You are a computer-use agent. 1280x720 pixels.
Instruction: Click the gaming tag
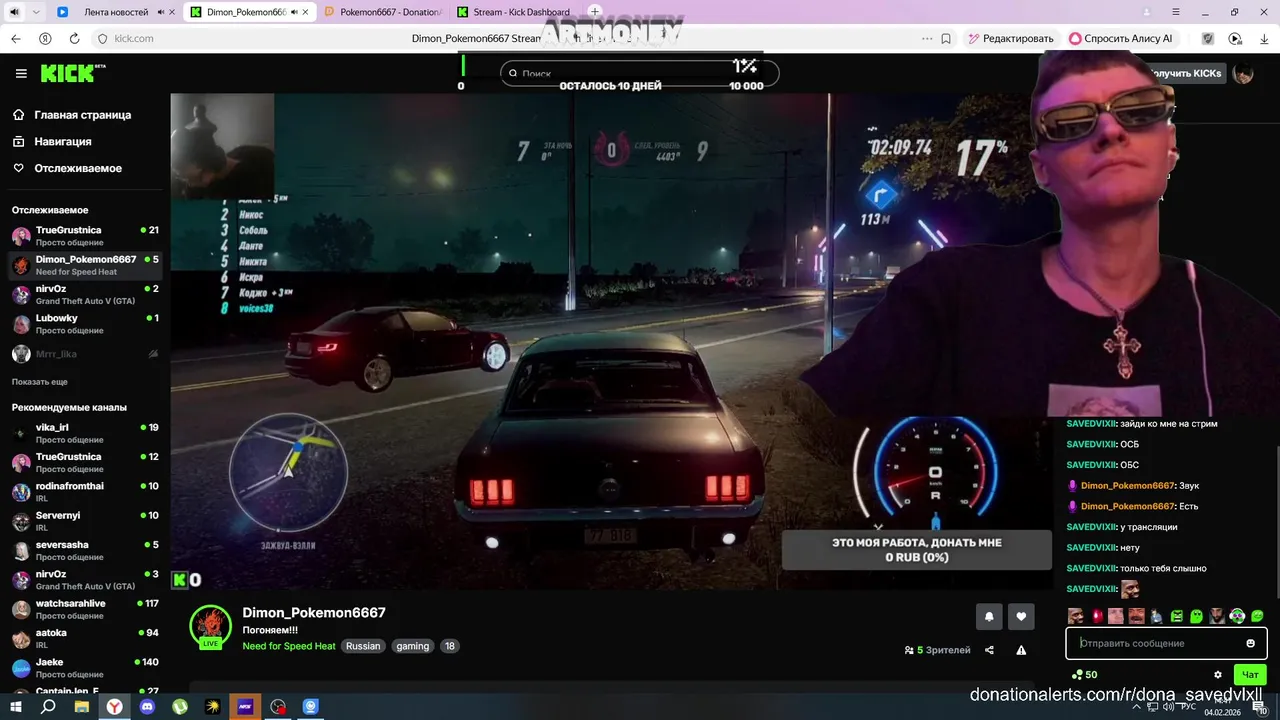pyautogui.click(x=412, y=646)
